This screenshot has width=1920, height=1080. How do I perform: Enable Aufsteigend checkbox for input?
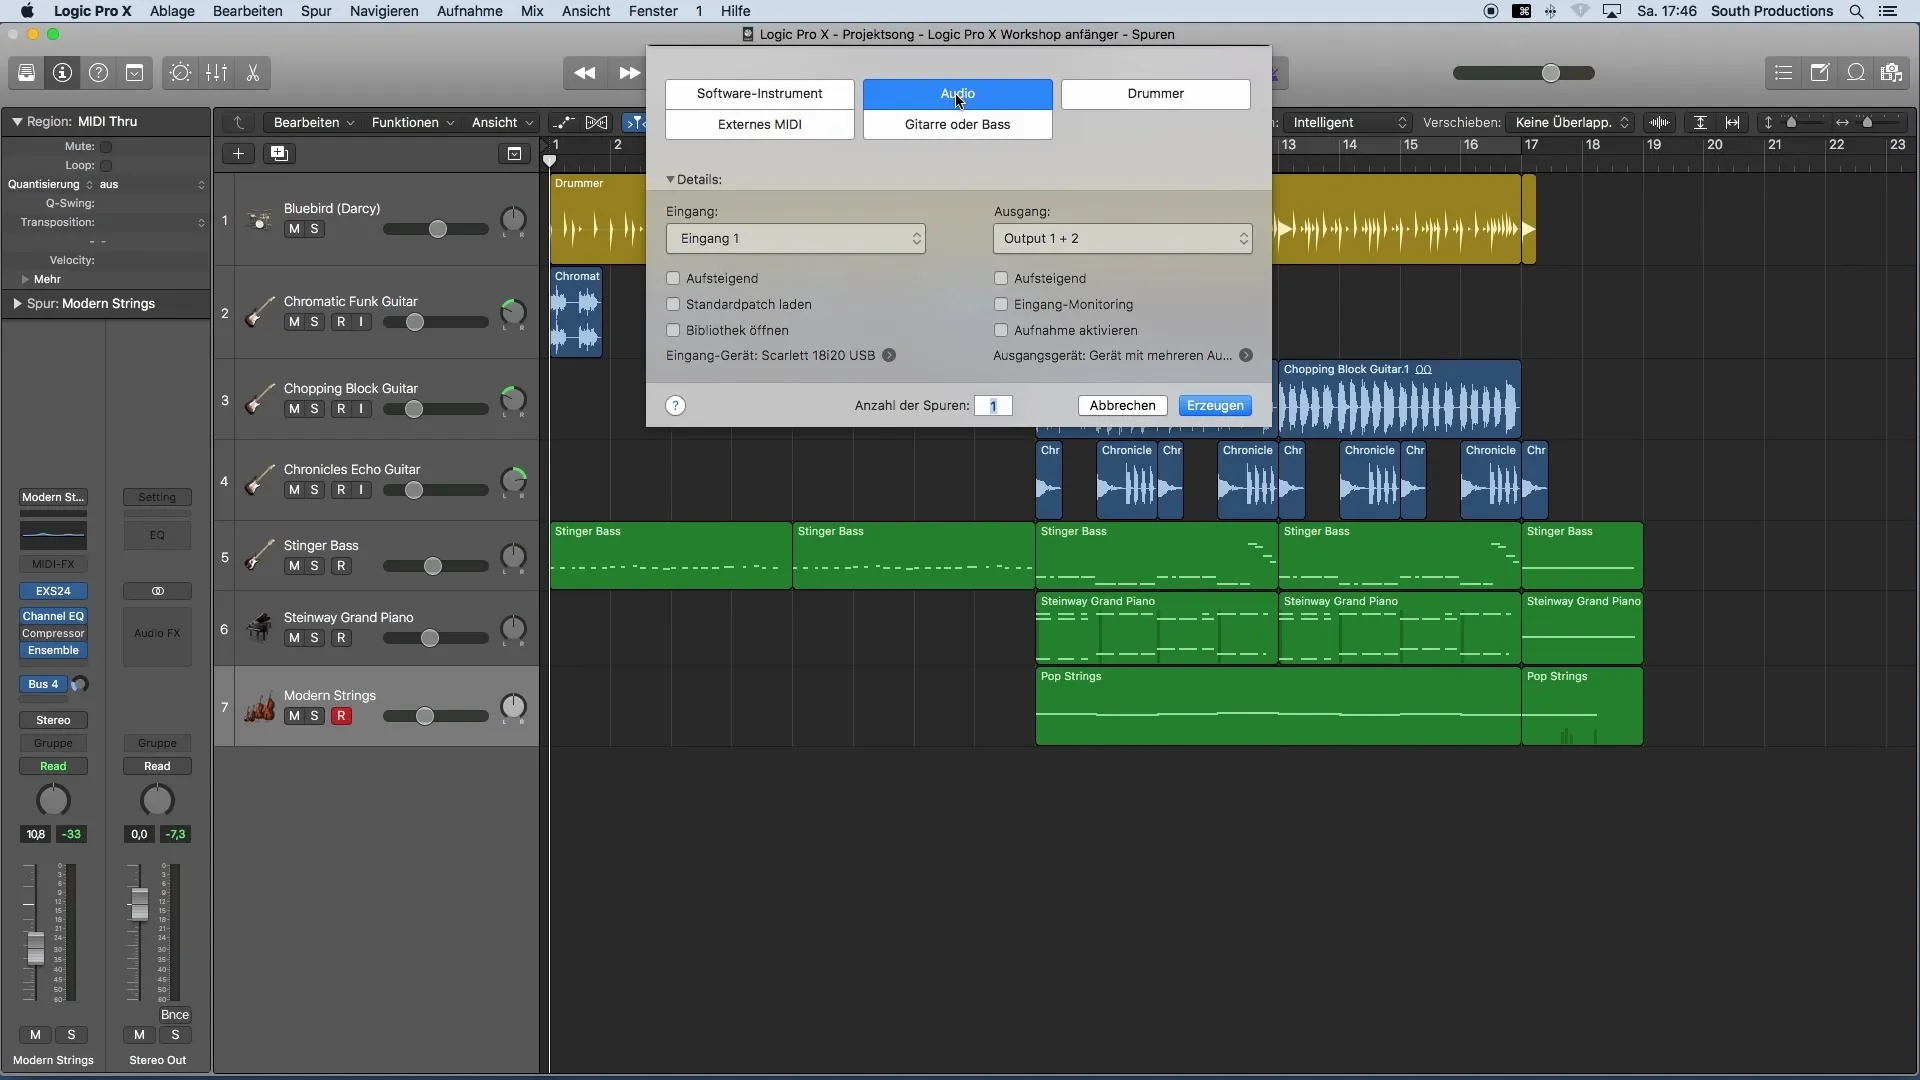coord(674,277)
